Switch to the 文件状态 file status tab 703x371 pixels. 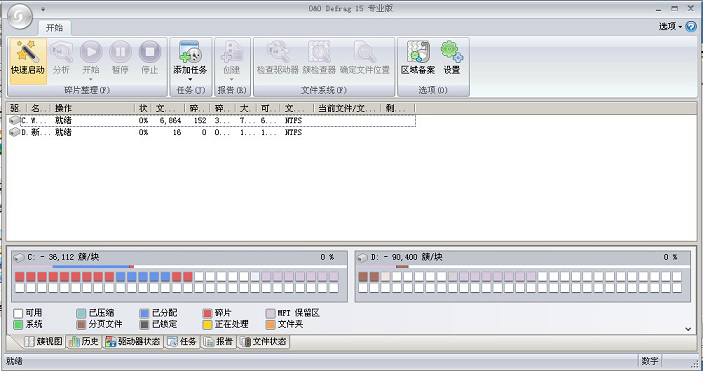(x=264, y=341)
